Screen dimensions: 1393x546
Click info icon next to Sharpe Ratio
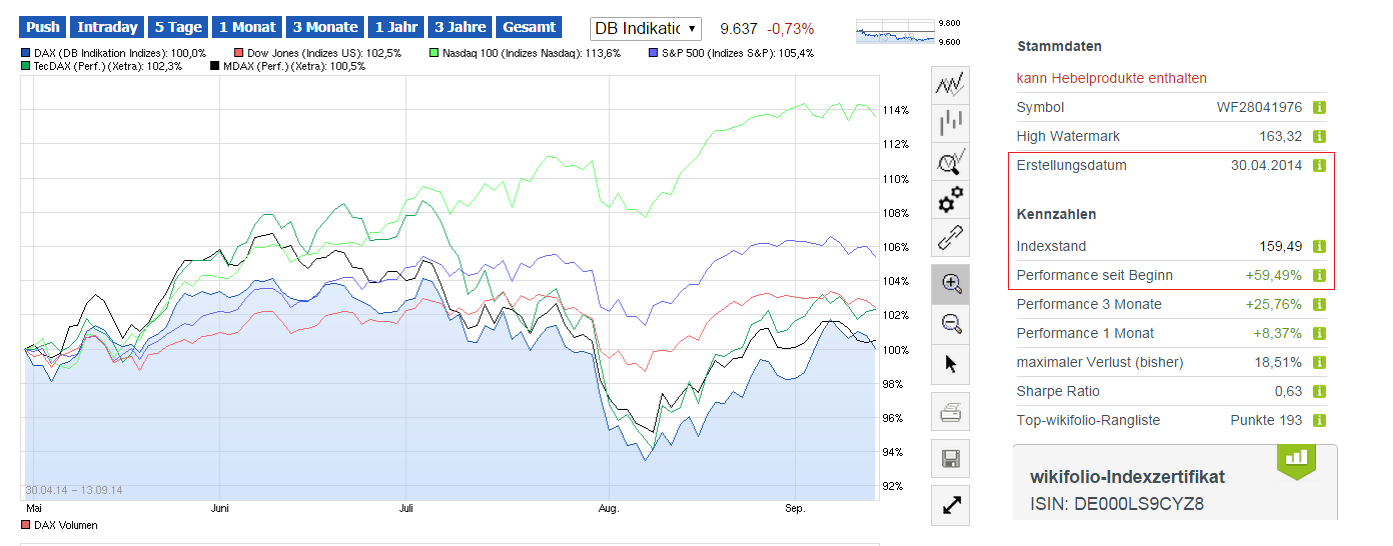tap(1318, 391)
